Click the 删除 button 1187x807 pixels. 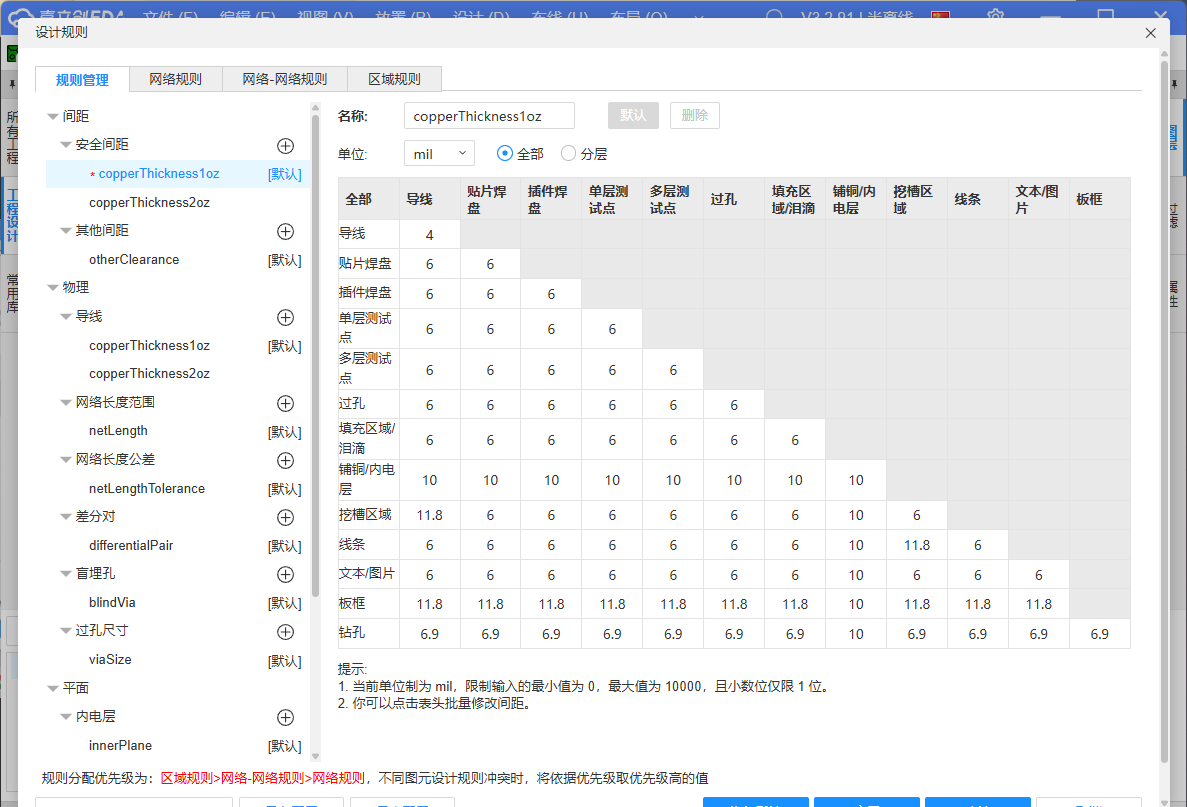694,116
